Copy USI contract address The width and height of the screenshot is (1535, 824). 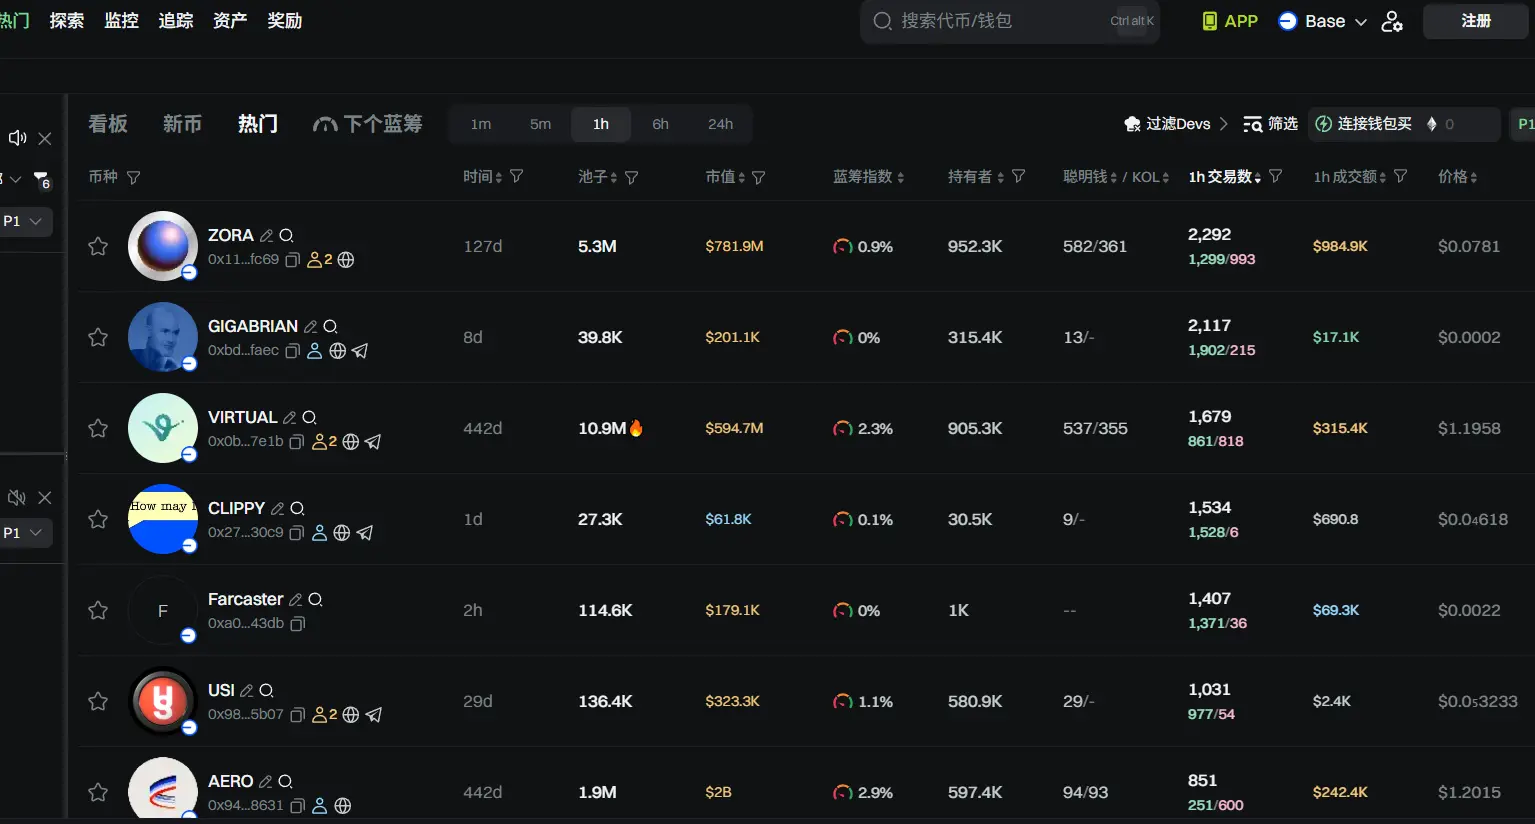[x=298, y=715]
